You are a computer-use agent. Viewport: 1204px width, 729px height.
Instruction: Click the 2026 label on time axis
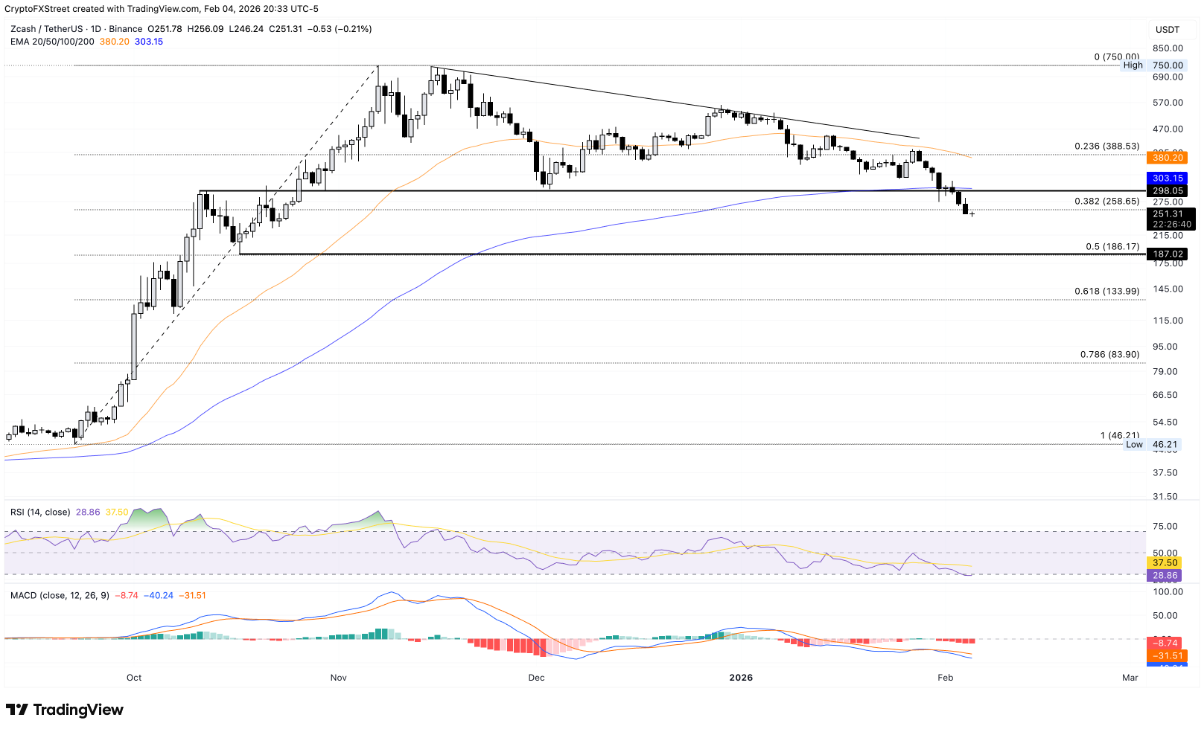741,677
